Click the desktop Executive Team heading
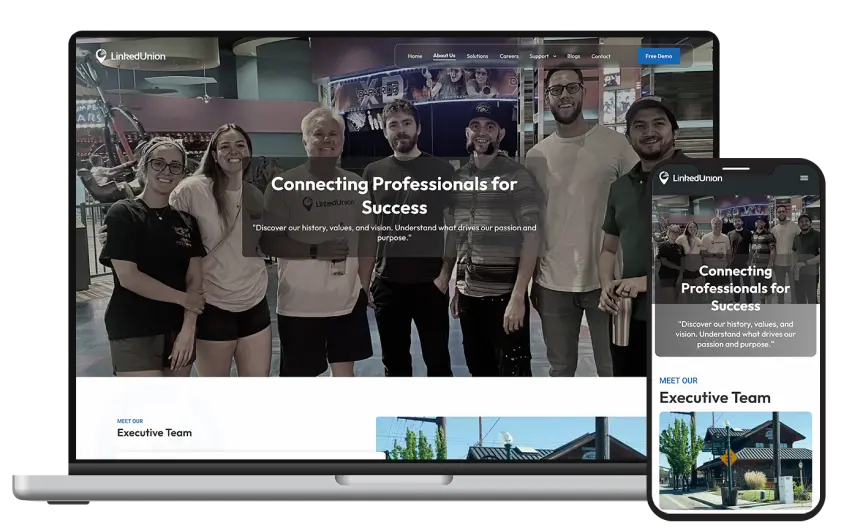Viewport: 841px width, 528px height. pos(154,433)
